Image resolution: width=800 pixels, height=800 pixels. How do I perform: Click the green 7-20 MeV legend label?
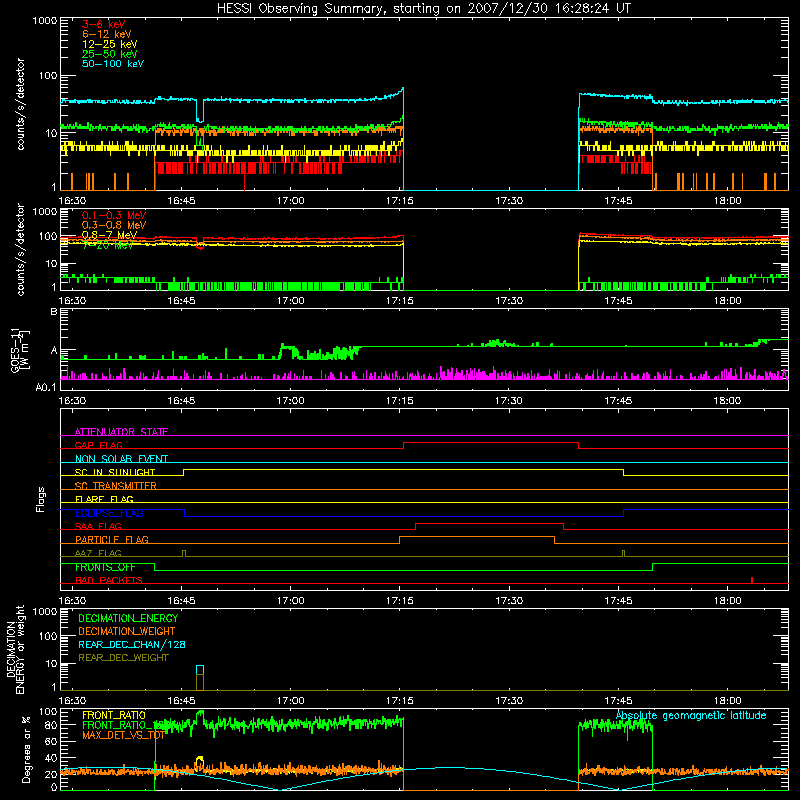(x=108, y=245)
